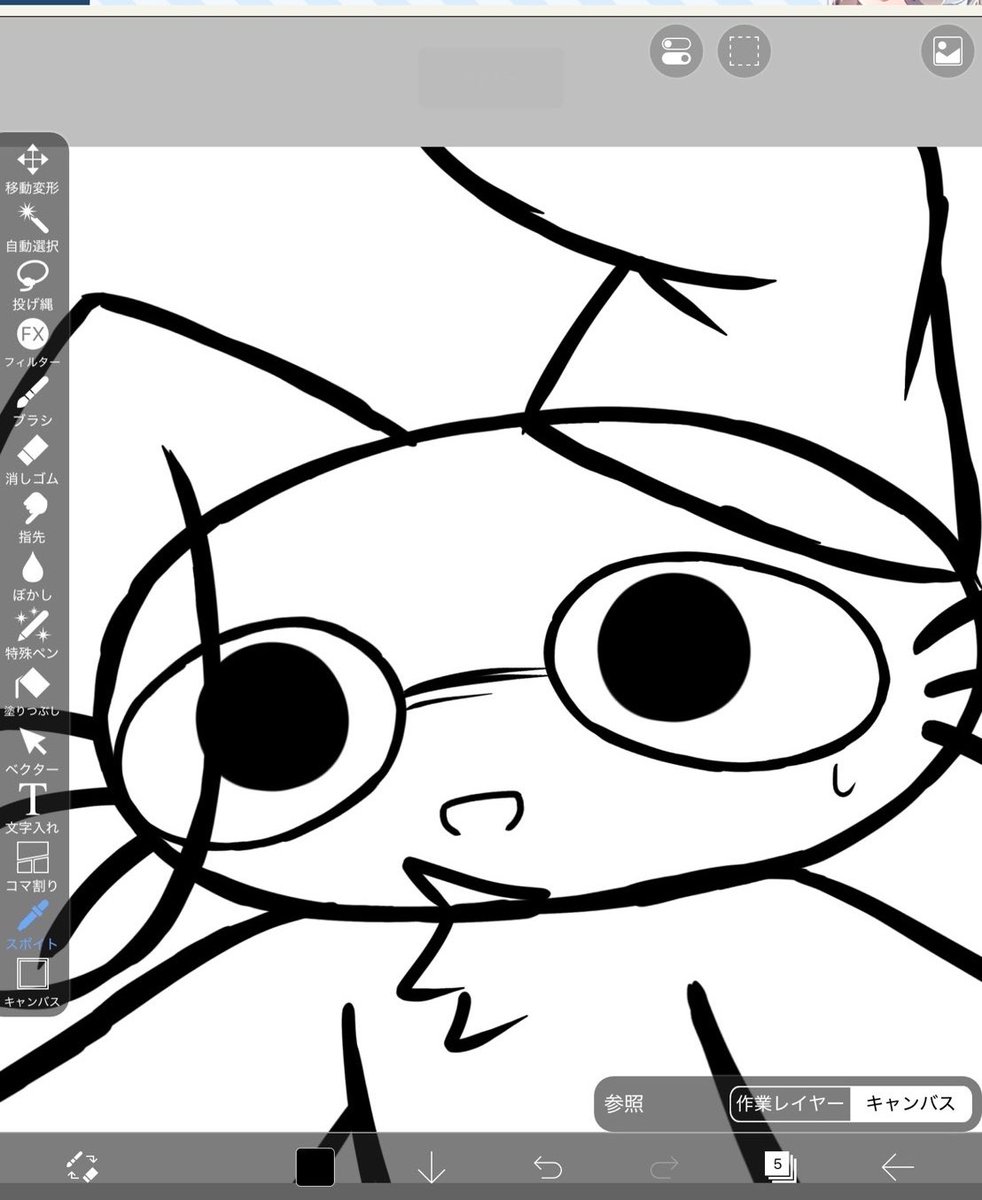
Task: Select the 消しゴム eraser tool
Action: [x=32, y=459]
